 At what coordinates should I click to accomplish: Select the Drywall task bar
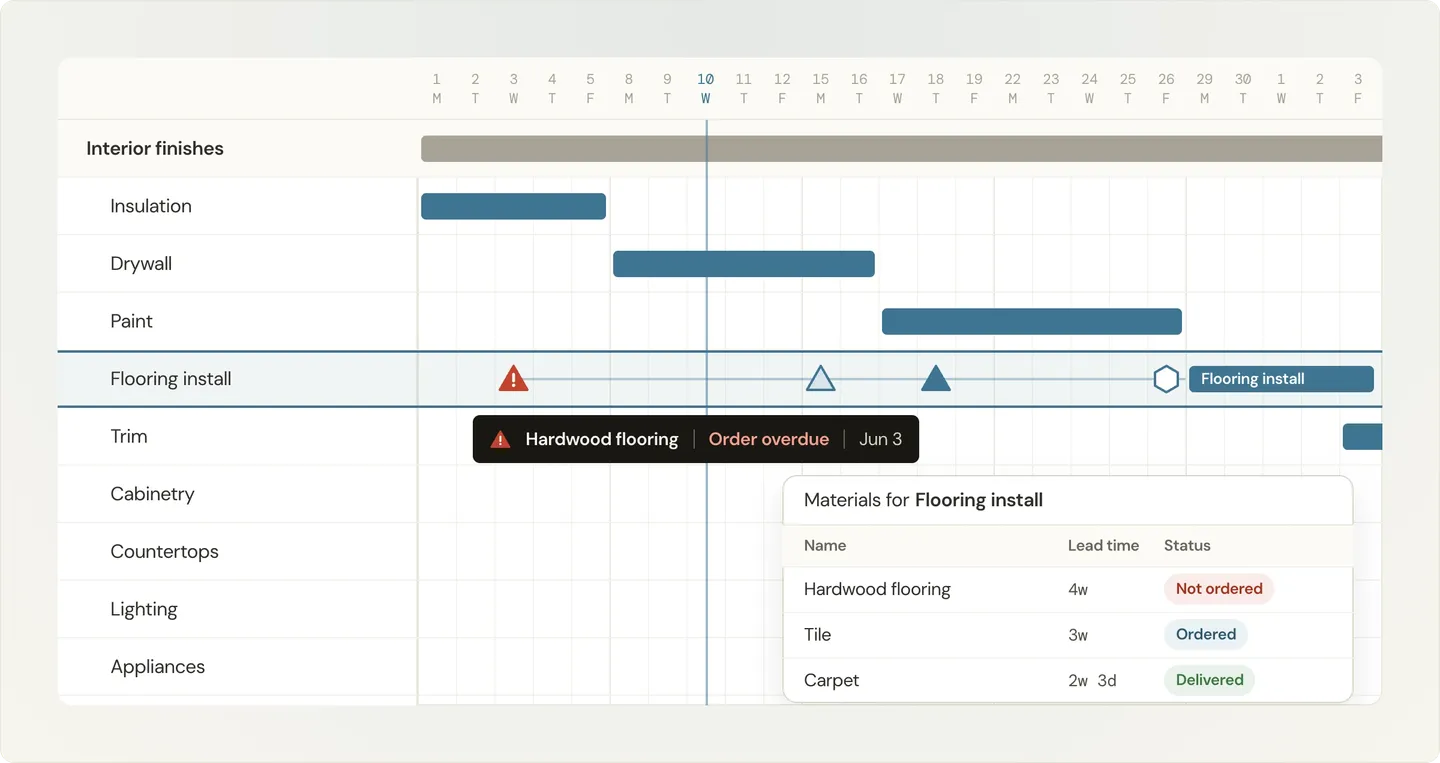744,264
